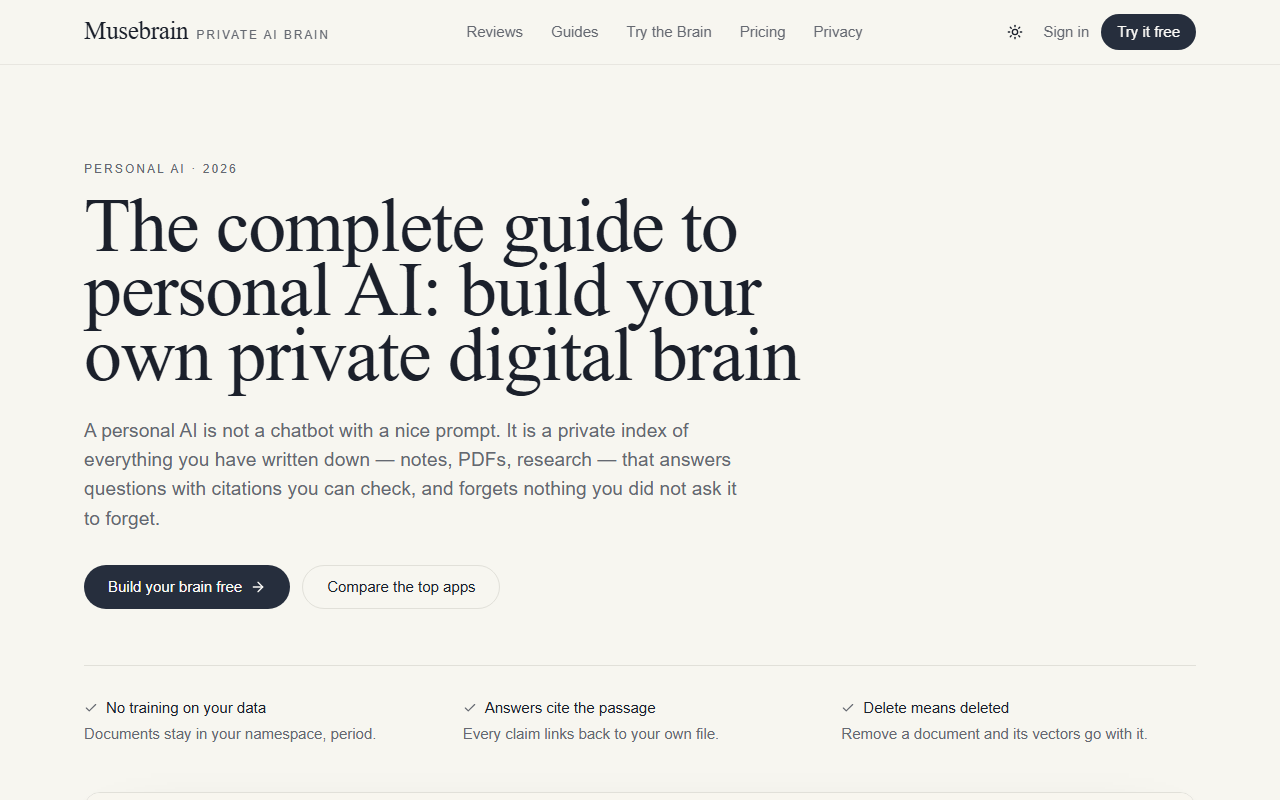Click the intro paragraph starting "A personal AI"
1280x800 pixels.
[410, 475]
